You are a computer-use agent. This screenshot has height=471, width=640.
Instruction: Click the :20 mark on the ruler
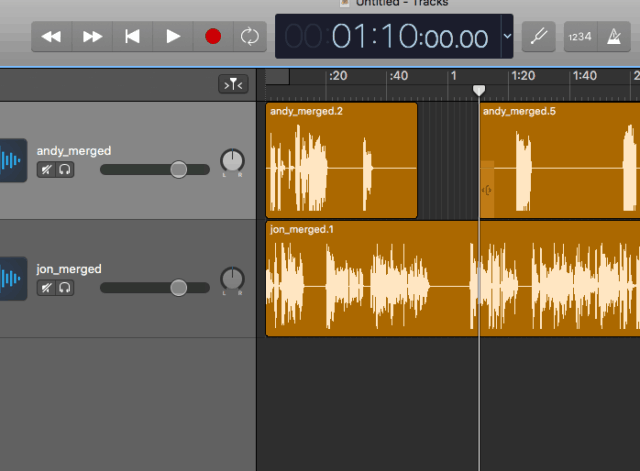coord(338,76)
